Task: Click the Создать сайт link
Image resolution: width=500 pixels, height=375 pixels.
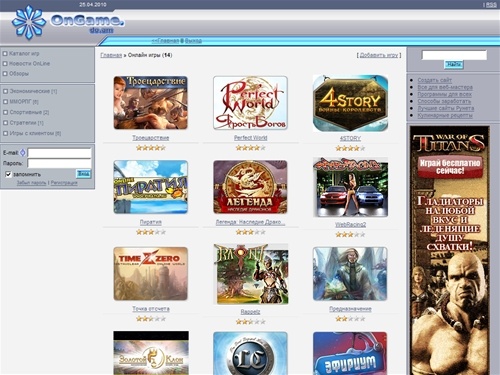Action: click(x=434, y=80)
